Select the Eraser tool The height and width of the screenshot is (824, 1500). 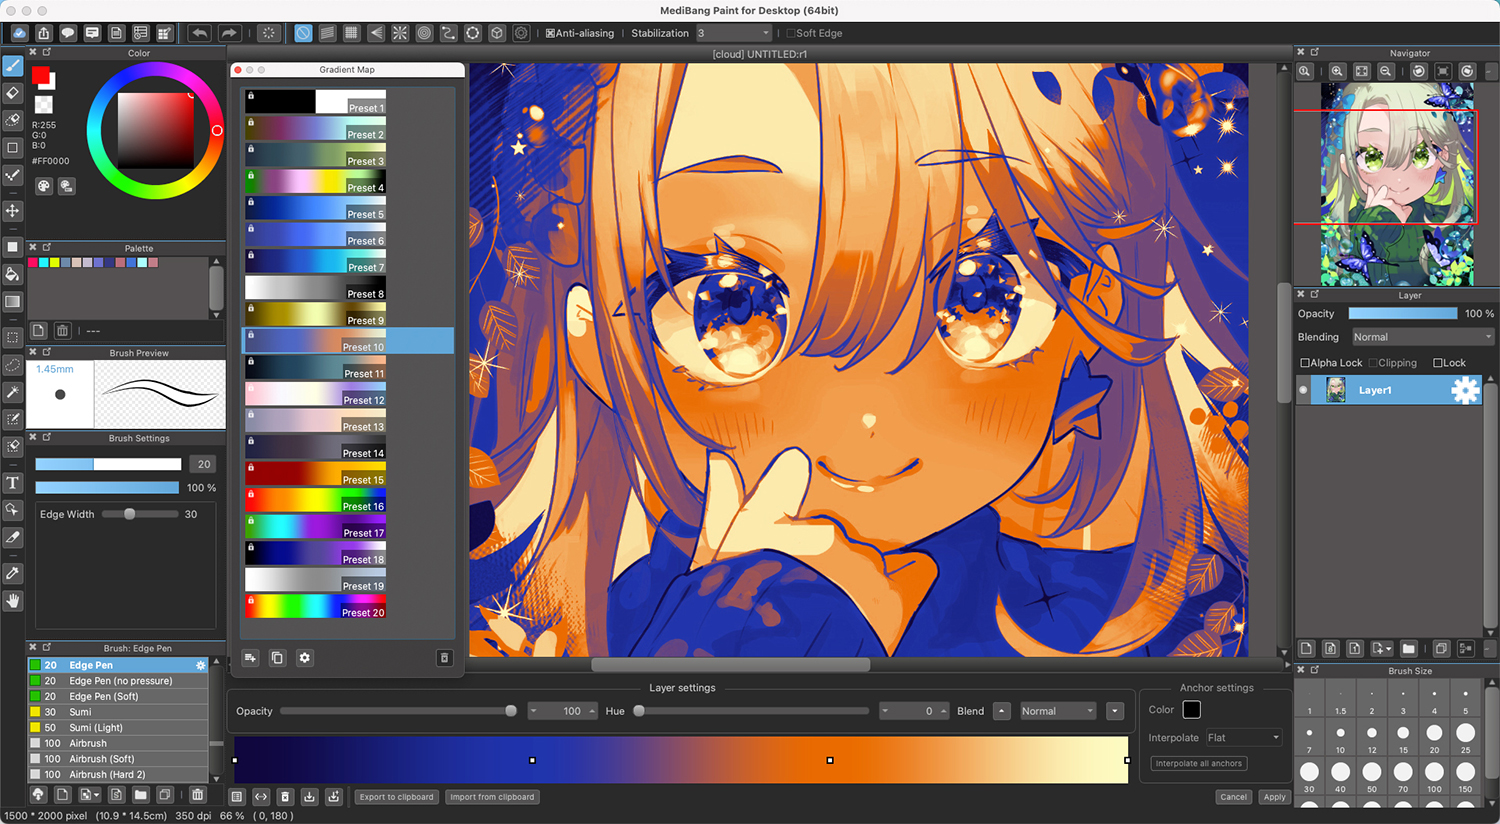13,92
